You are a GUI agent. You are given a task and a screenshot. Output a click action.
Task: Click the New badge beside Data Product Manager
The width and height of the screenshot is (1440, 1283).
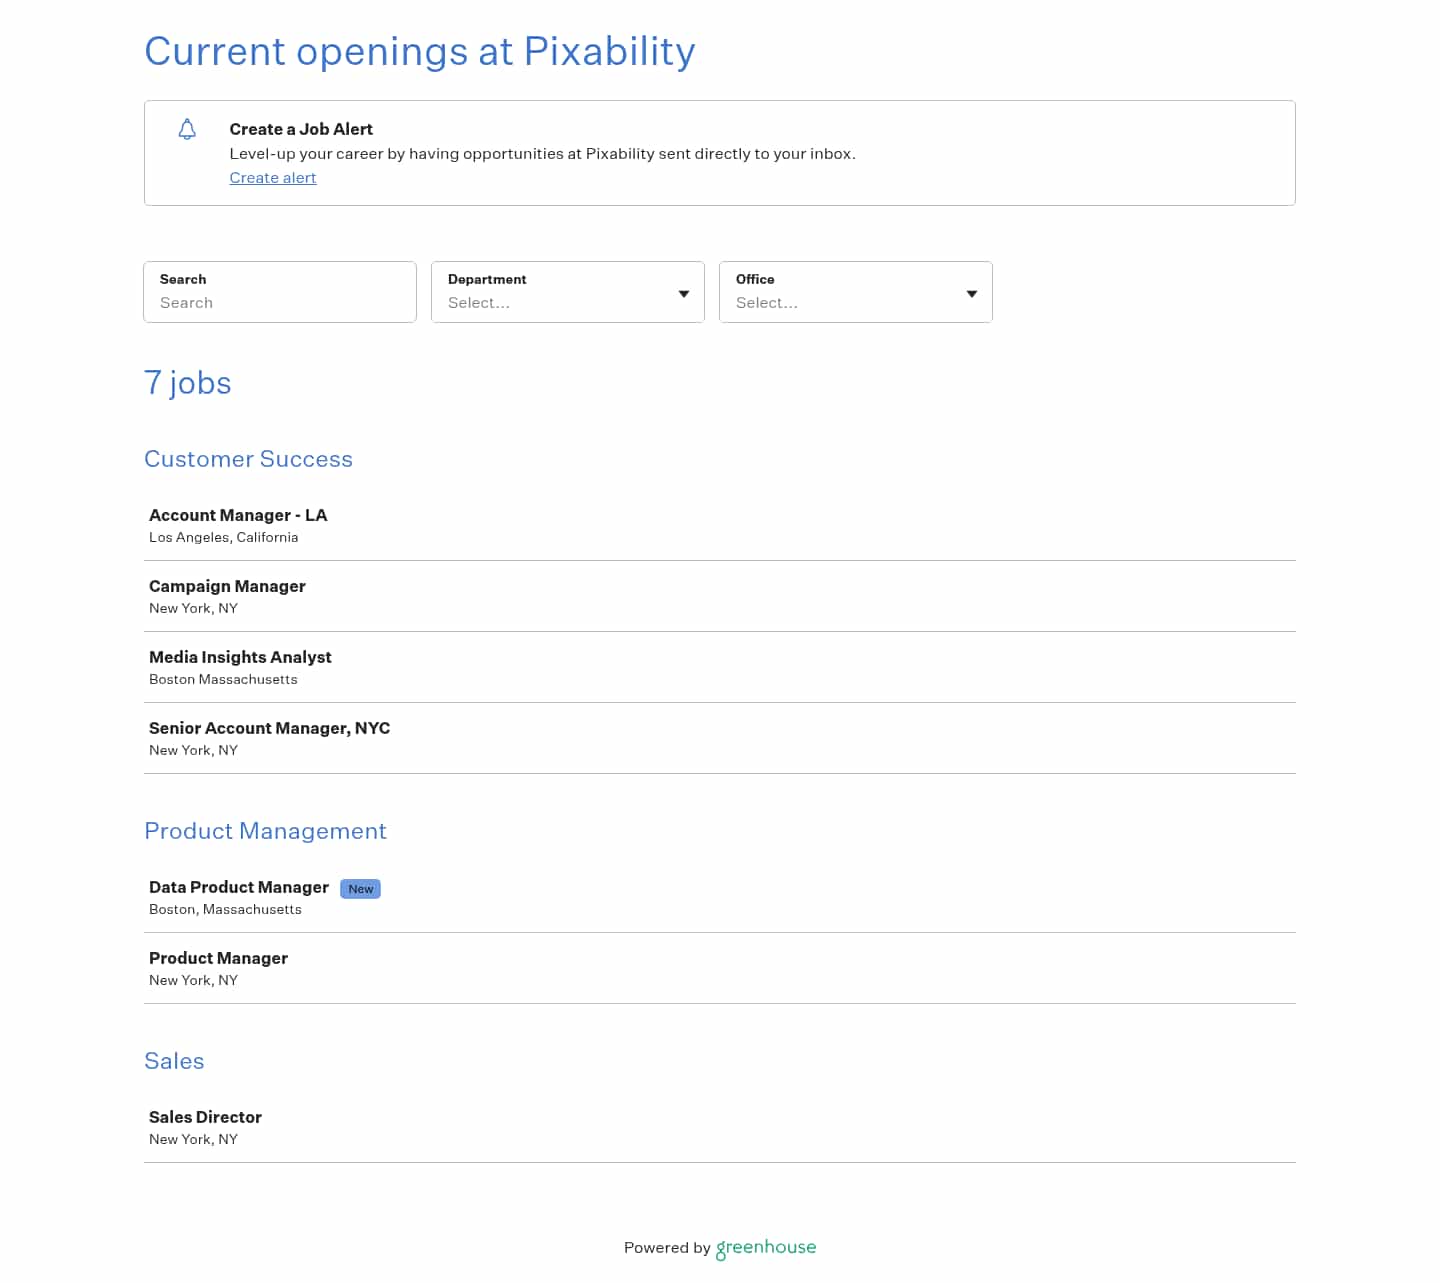pyautogui.click(x=360, y=889)
